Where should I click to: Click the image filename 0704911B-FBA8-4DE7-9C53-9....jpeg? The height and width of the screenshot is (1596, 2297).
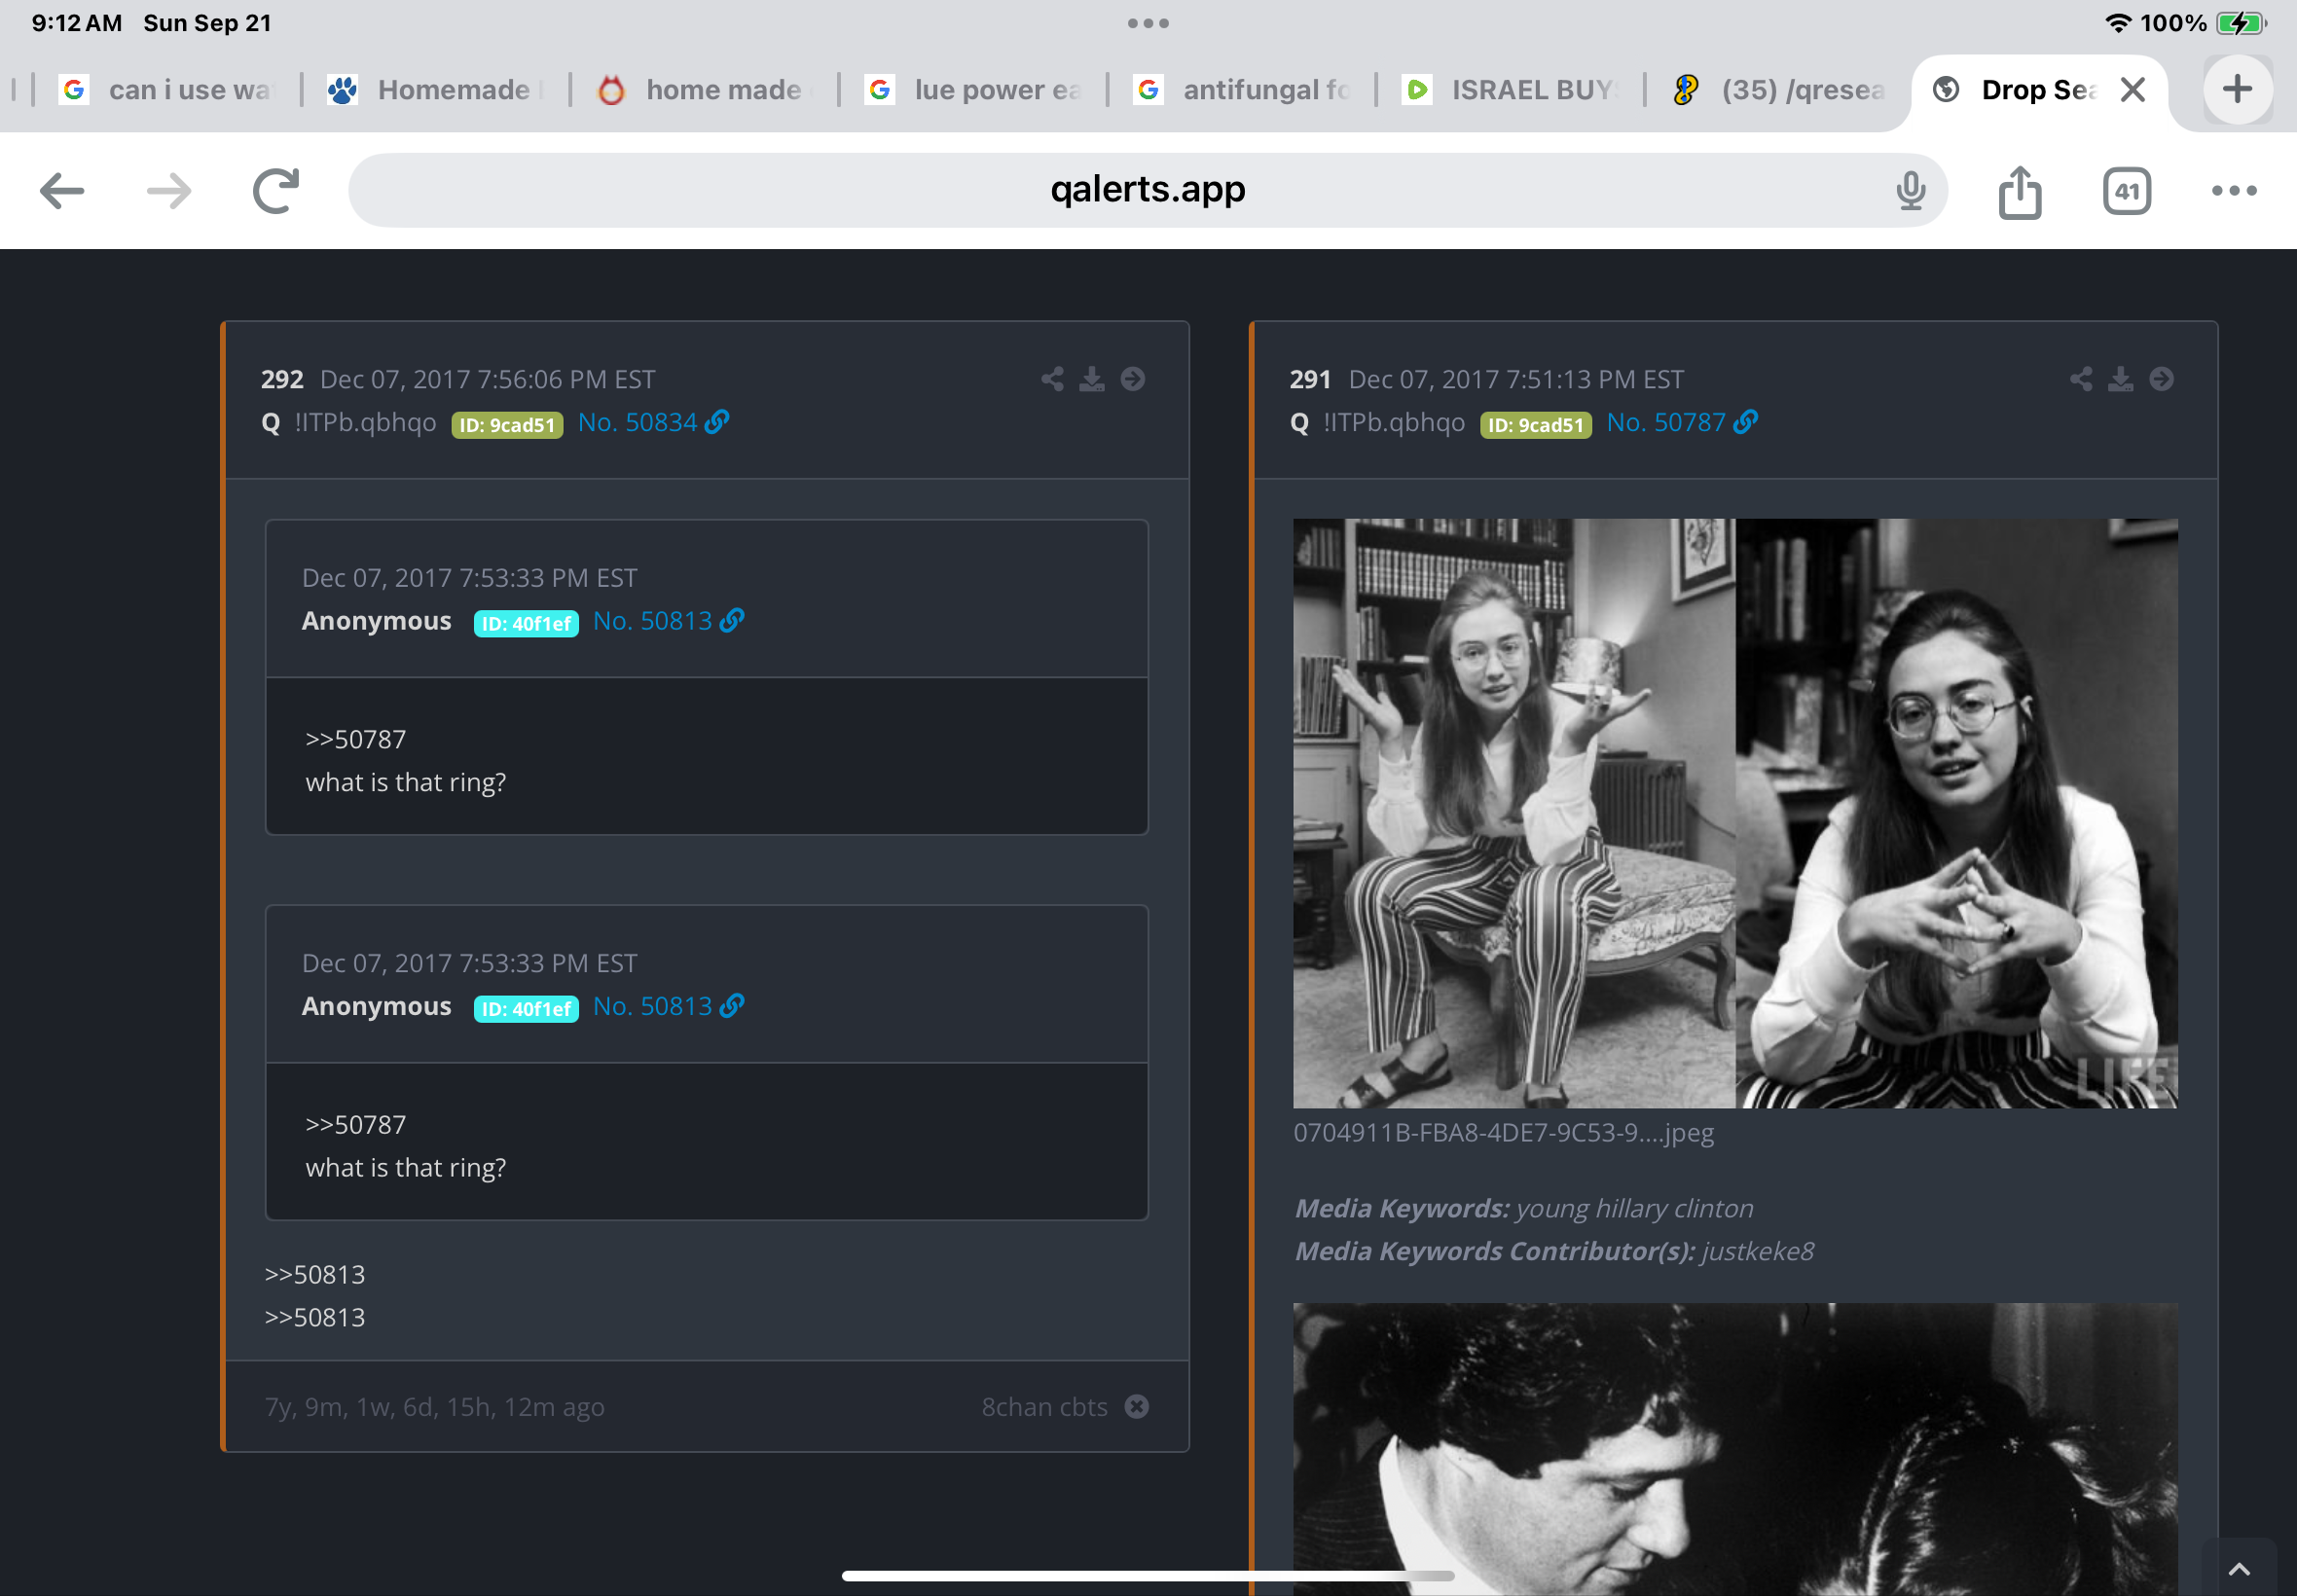pyautogui.click(x=1503, y=1132)
